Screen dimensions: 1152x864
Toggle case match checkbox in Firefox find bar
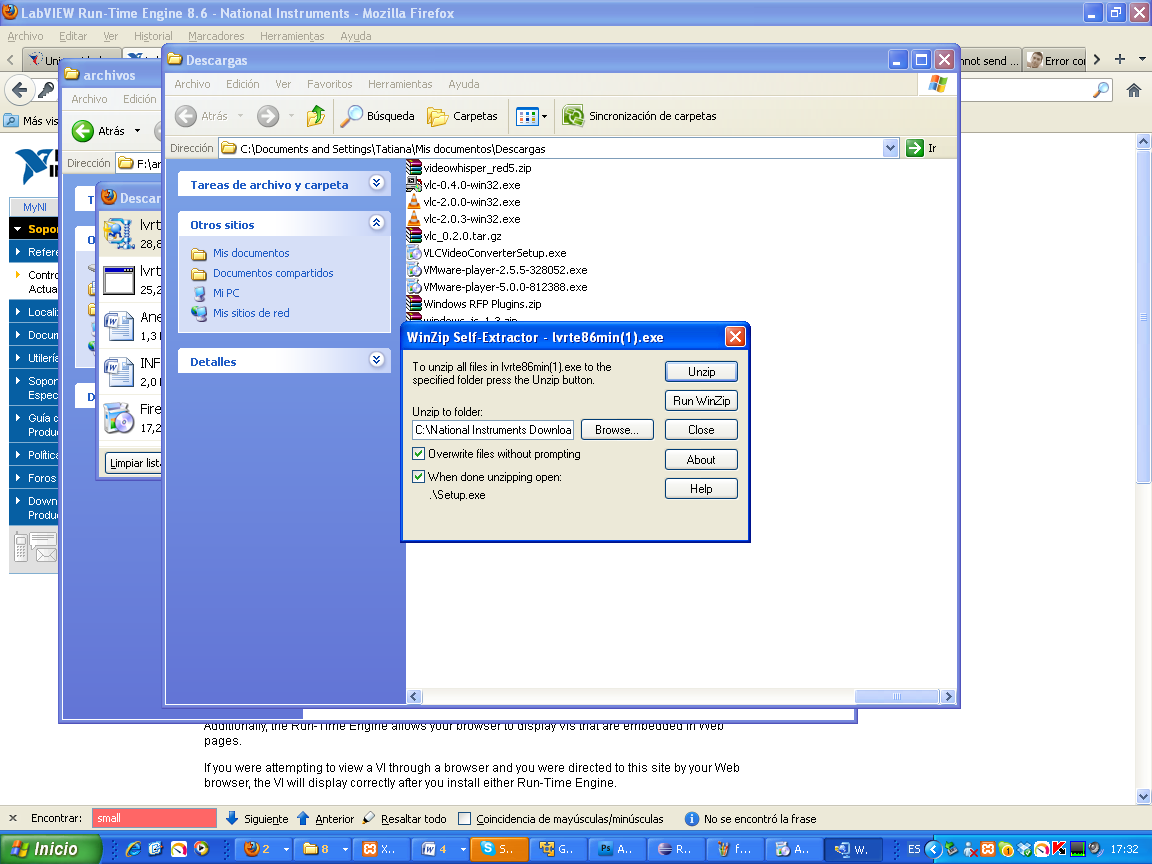click(x=464, y=818)
